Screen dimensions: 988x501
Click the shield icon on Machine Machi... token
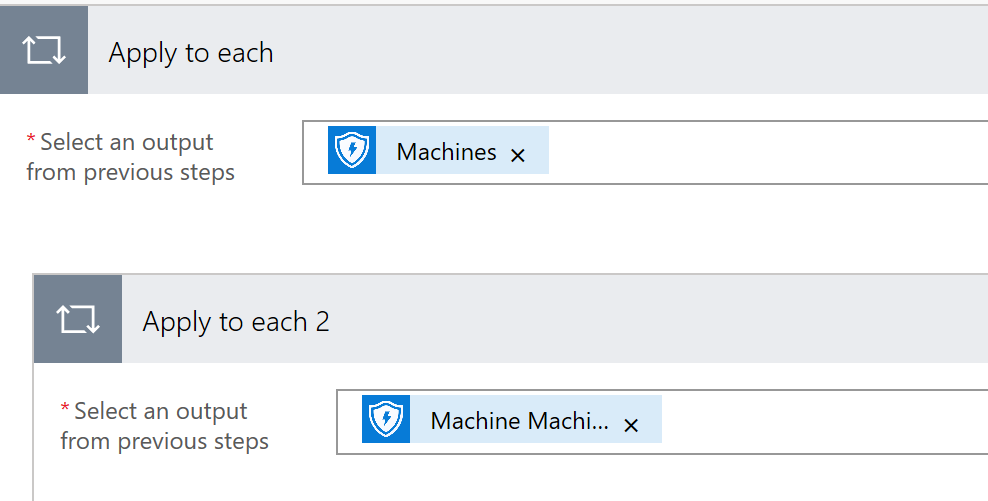click(386, 419)
